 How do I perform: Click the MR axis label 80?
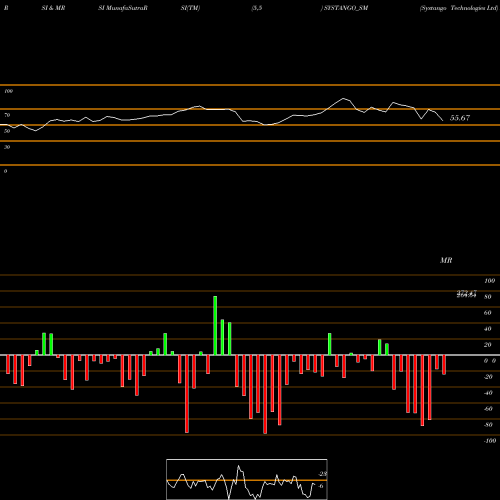pyautogui.click(x=488, y=297)
